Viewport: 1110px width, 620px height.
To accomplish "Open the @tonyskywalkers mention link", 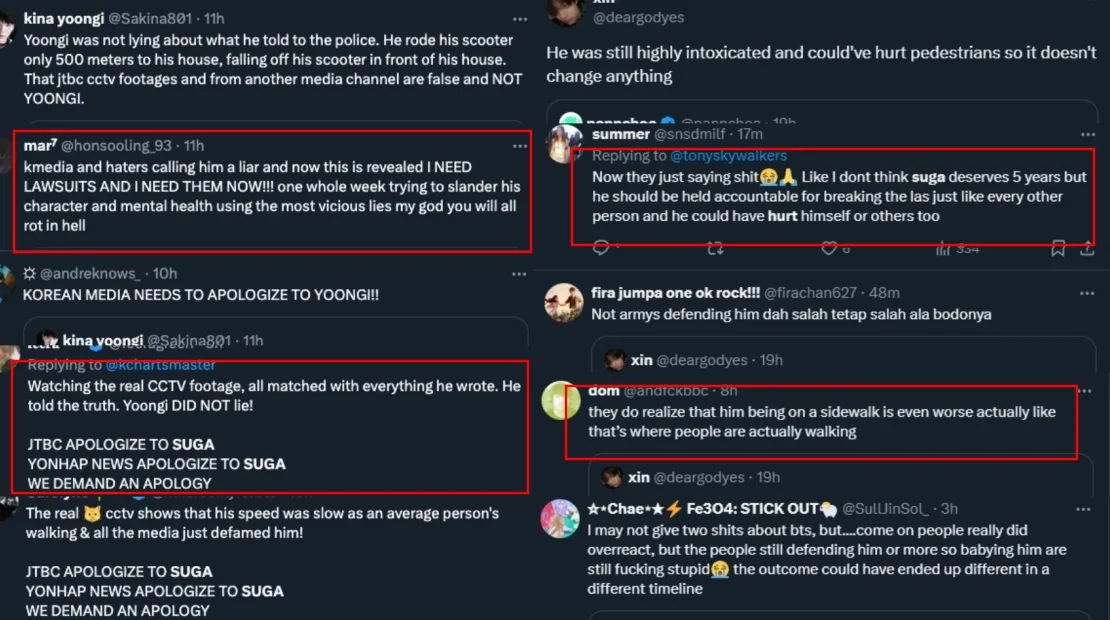I will tap(728, 156).
